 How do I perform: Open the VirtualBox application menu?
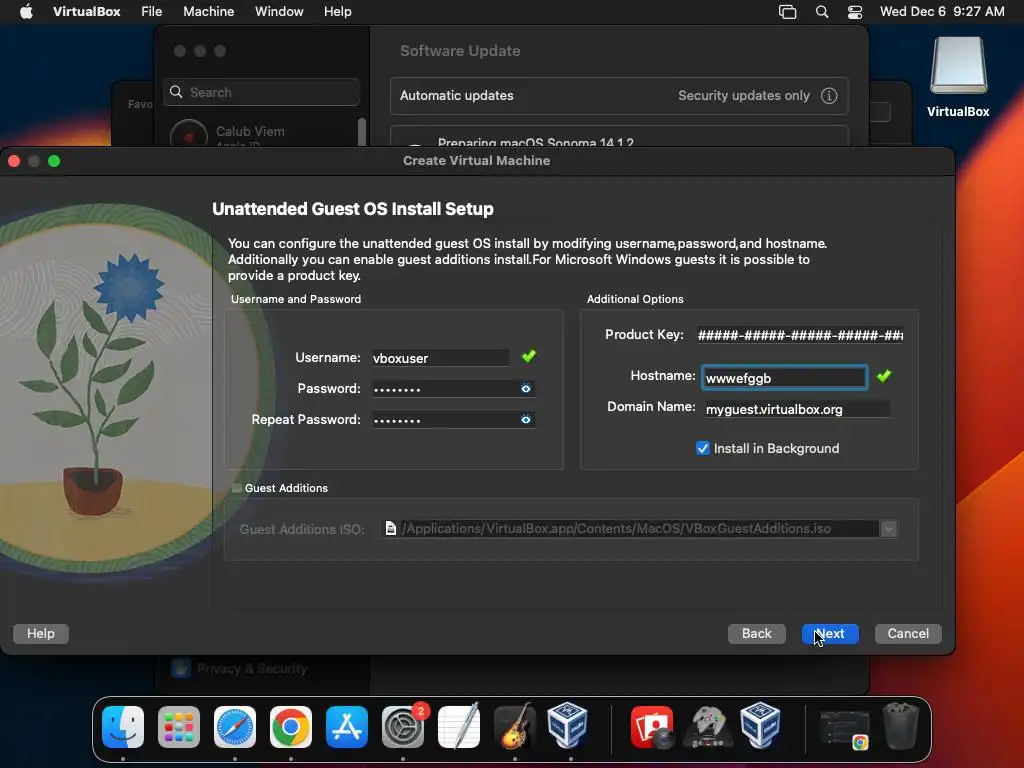coord(86,11)
